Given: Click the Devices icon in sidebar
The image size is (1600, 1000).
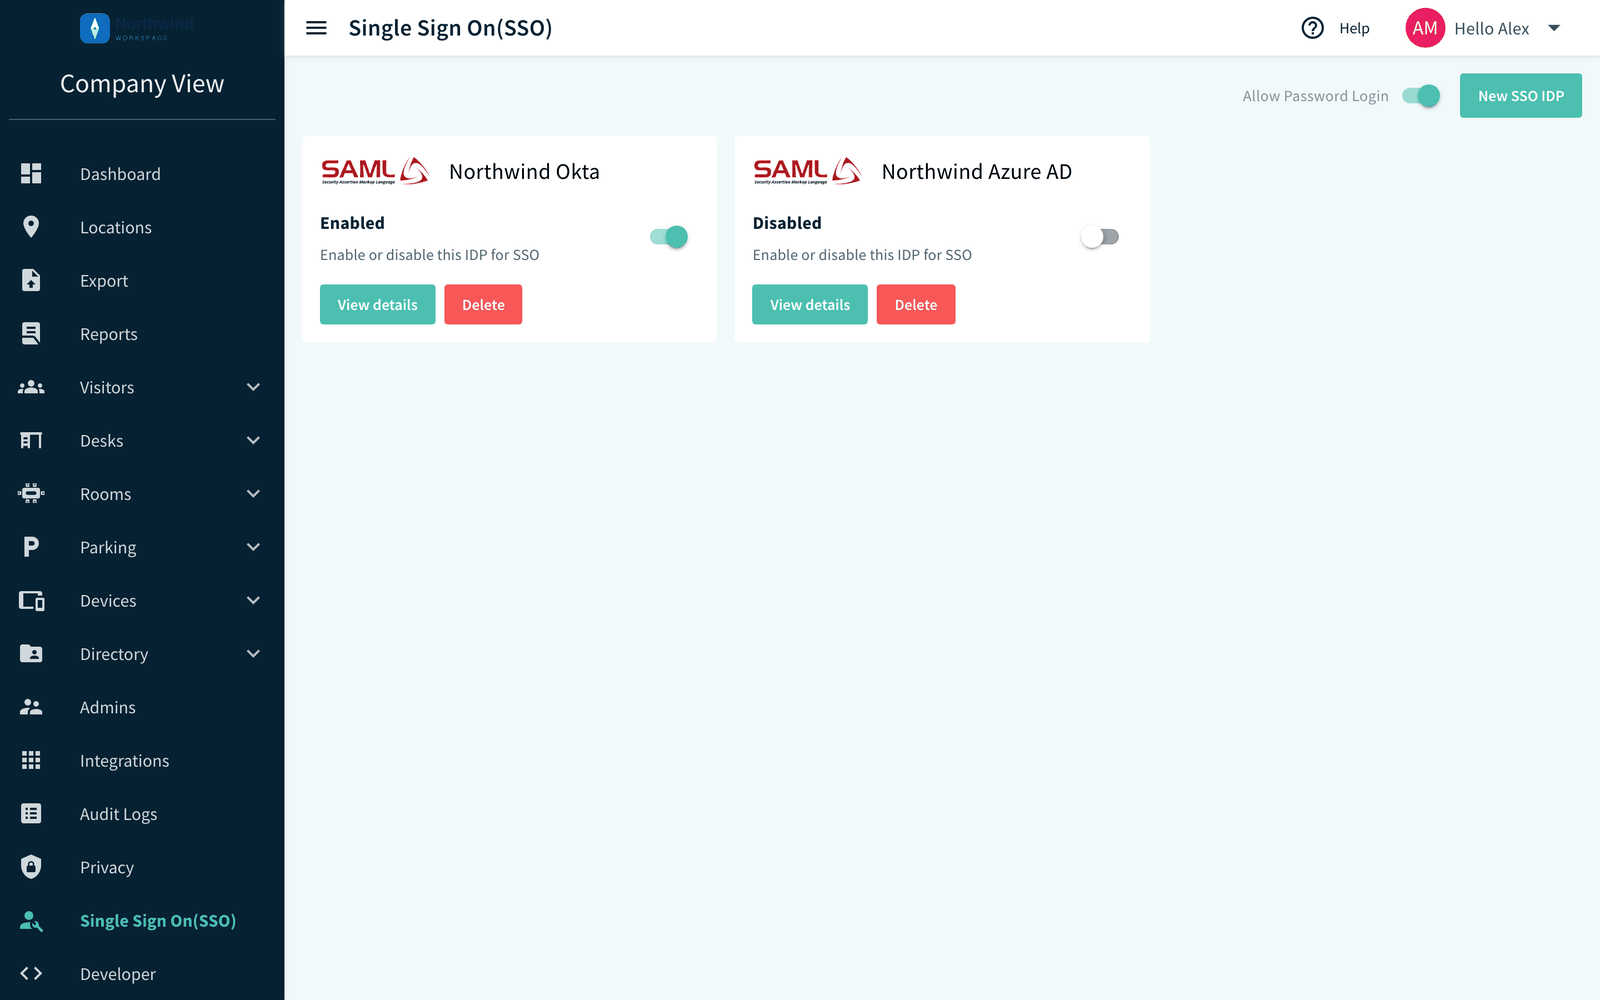Looking at the screenshot, I should (x=31, y=600).
